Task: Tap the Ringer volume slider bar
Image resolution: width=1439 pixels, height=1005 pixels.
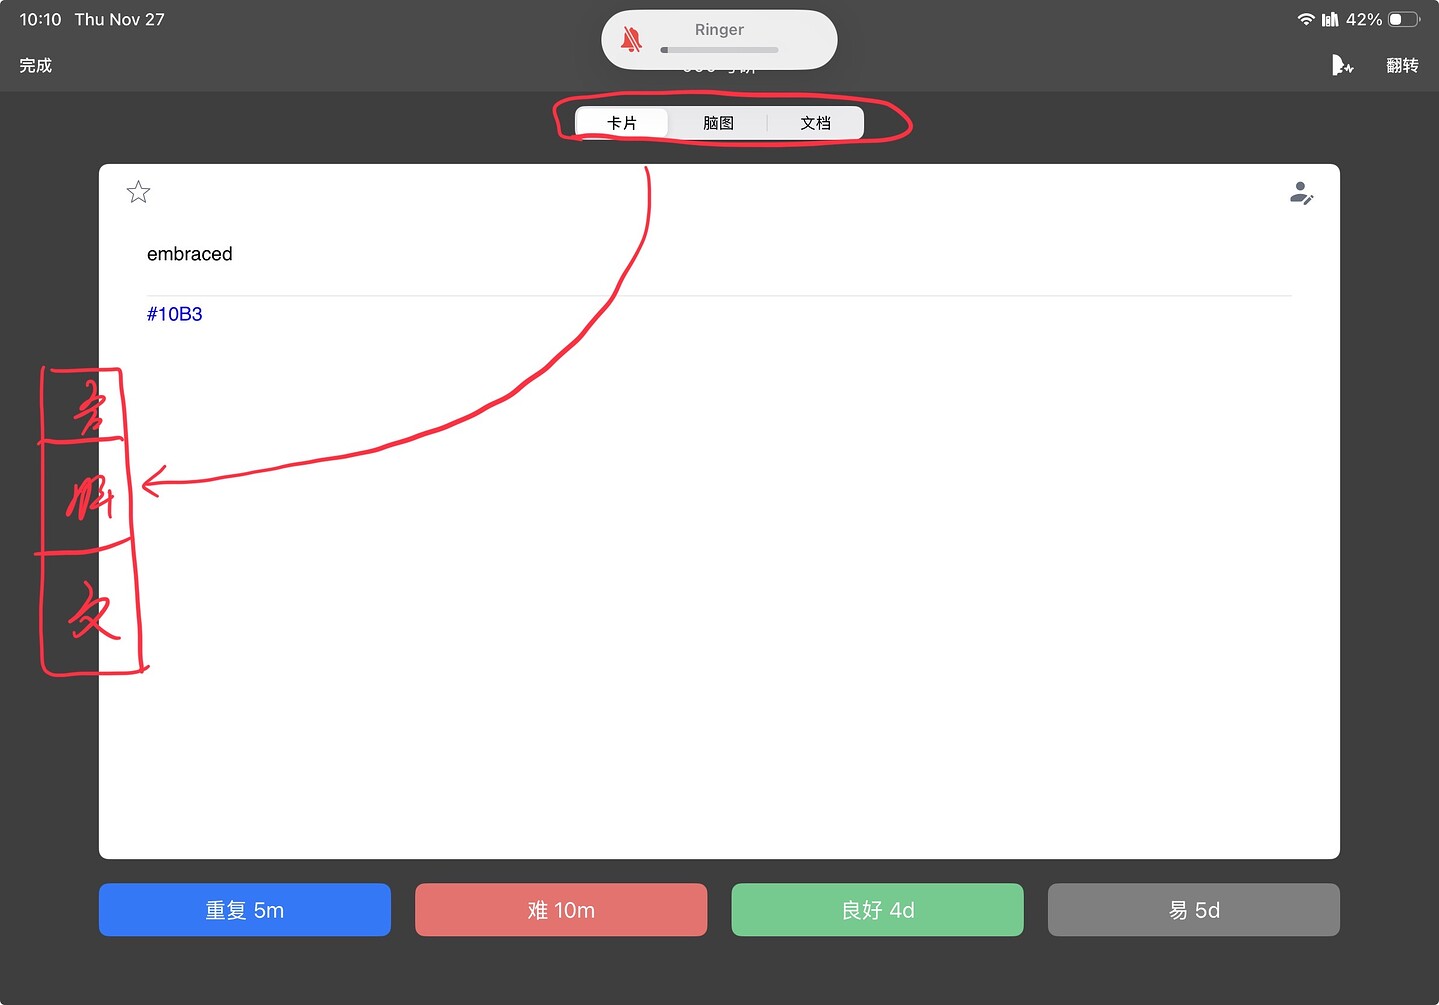Action: point(719,50)
